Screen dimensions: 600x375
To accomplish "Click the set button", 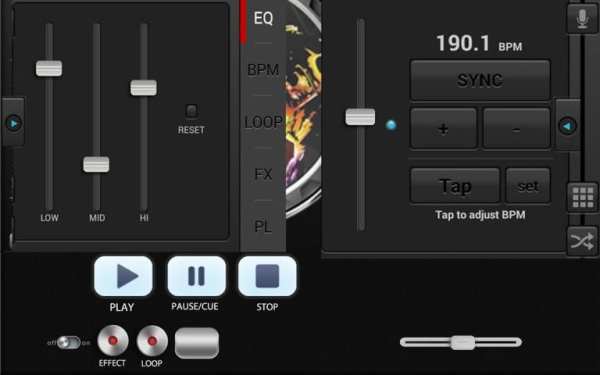I will point(528,186).
